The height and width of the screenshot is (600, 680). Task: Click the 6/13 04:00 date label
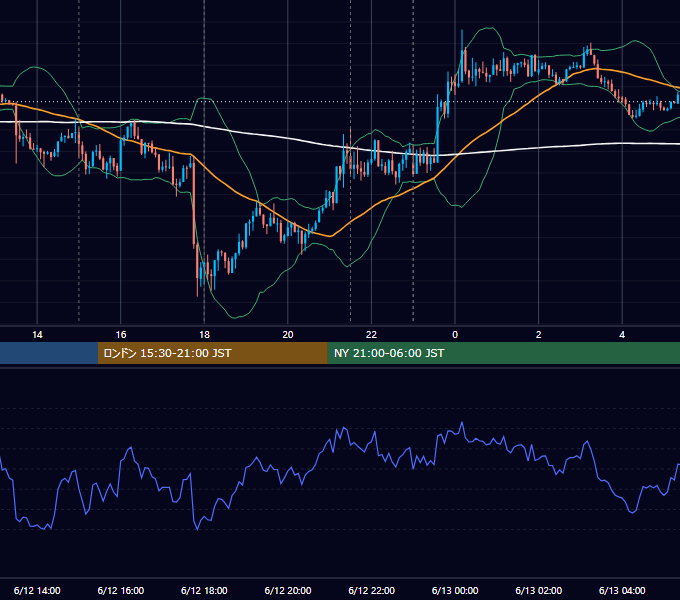click(622, 590)
